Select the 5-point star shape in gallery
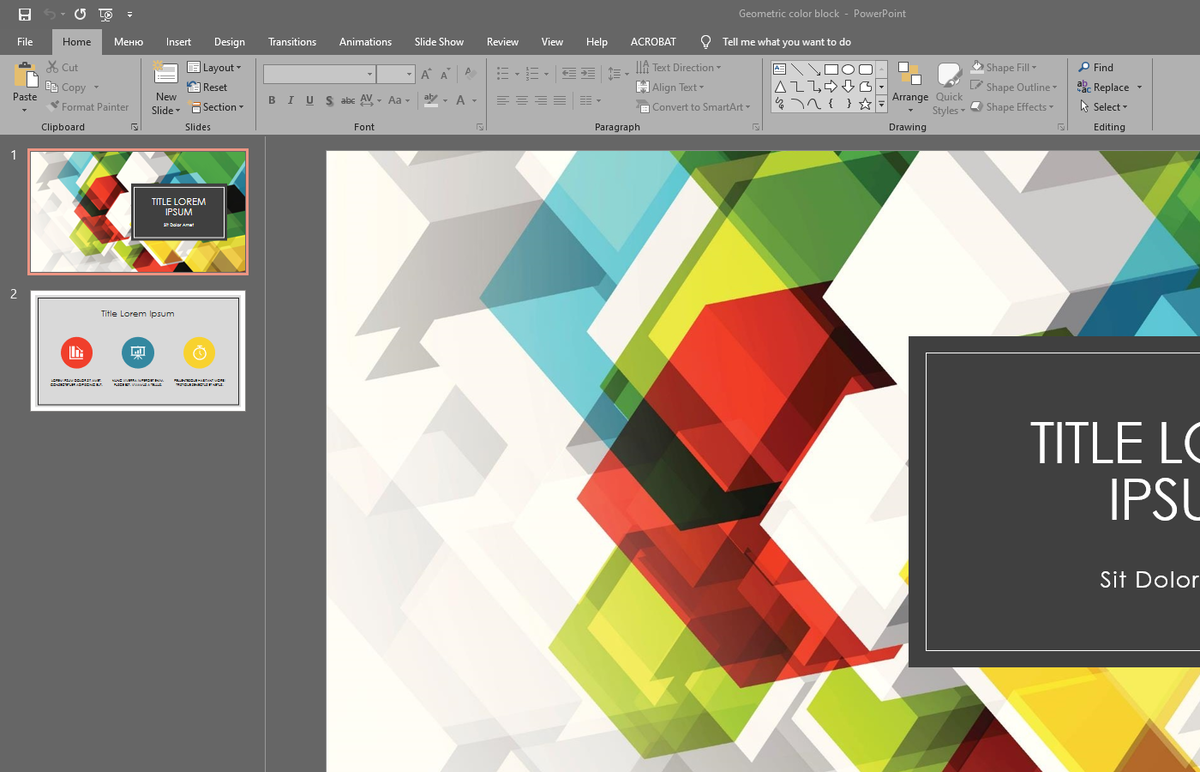The height and width of the screenshot is (772, 1200). click(x=865, y=104)
